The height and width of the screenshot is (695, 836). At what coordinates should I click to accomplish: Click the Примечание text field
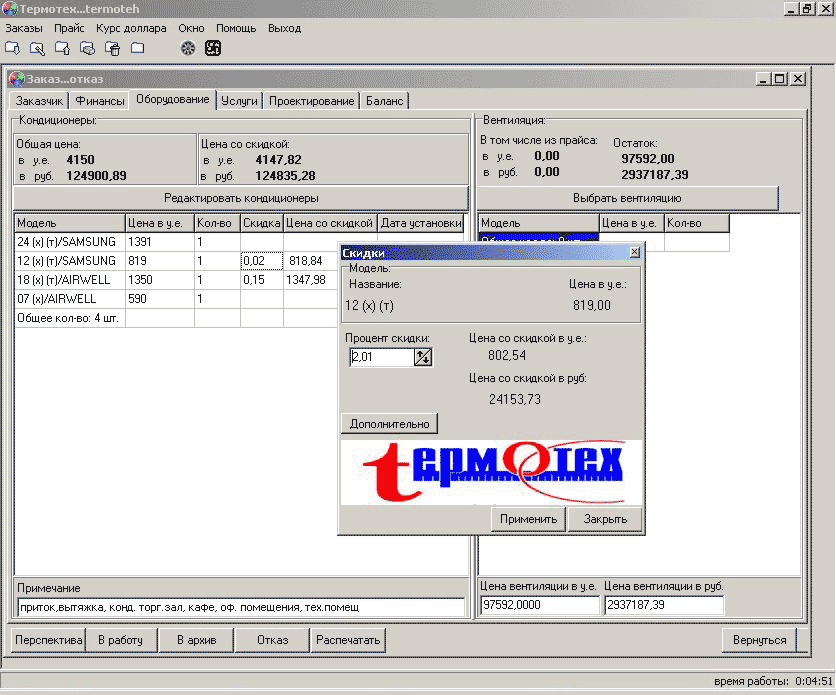coord(241,607)
